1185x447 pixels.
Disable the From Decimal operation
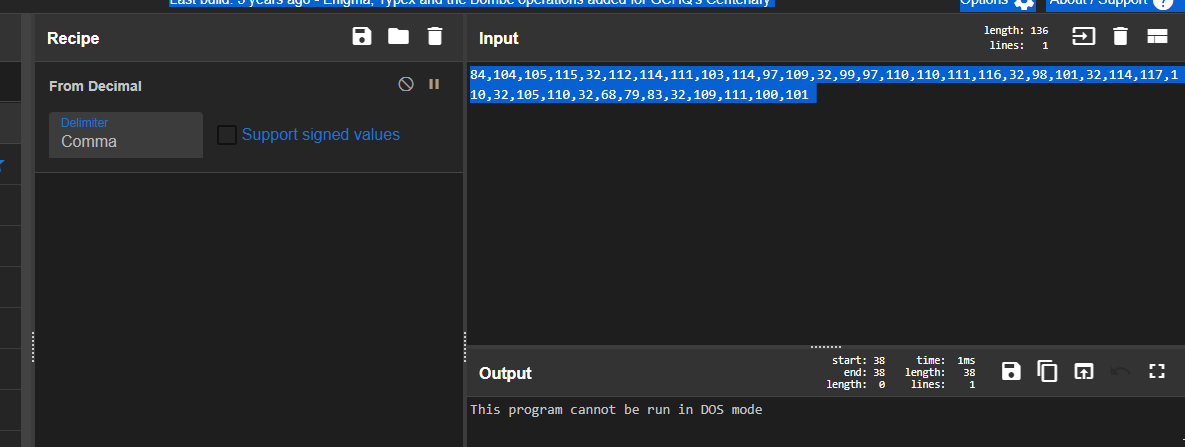pos(406,85)
